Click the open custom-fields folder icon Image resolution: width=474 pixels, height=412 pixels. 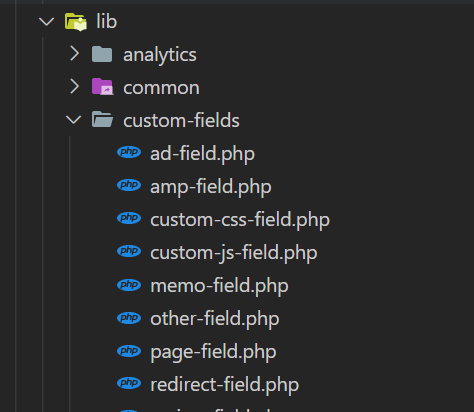click(x=102, y=119)
